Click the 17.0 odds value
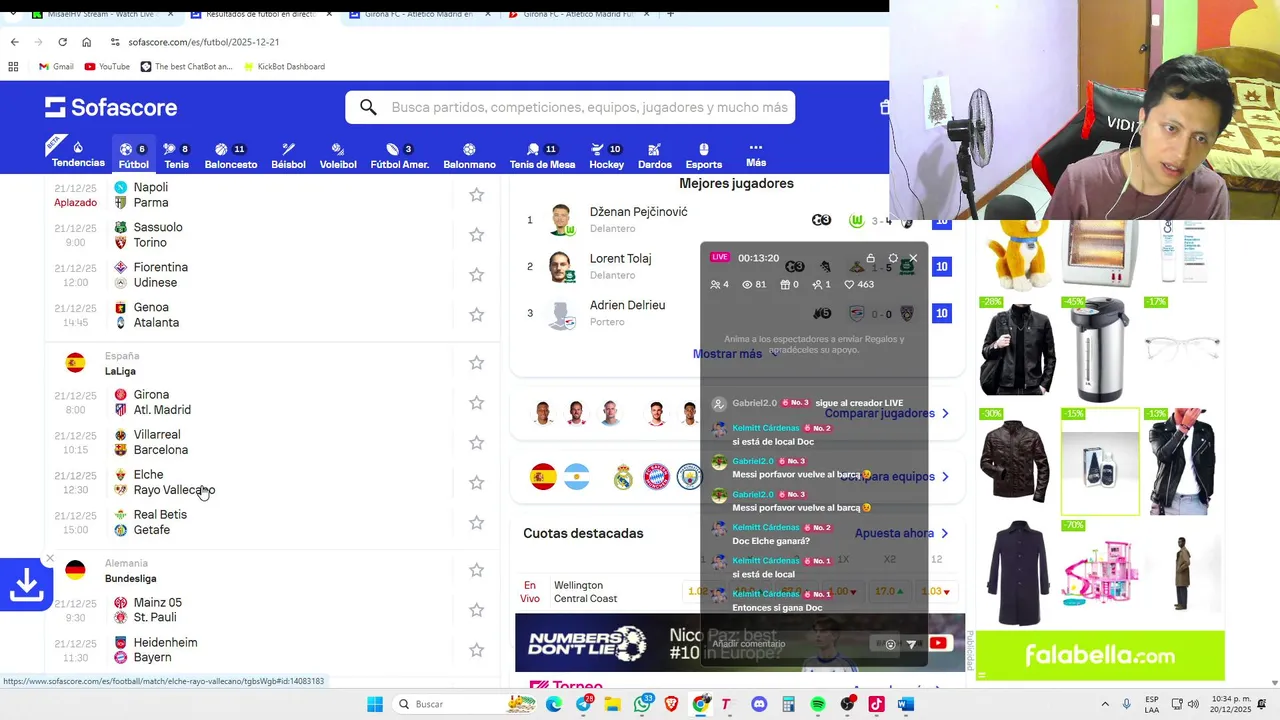This screenshot has height=720, width=1280. coord(889,592)
